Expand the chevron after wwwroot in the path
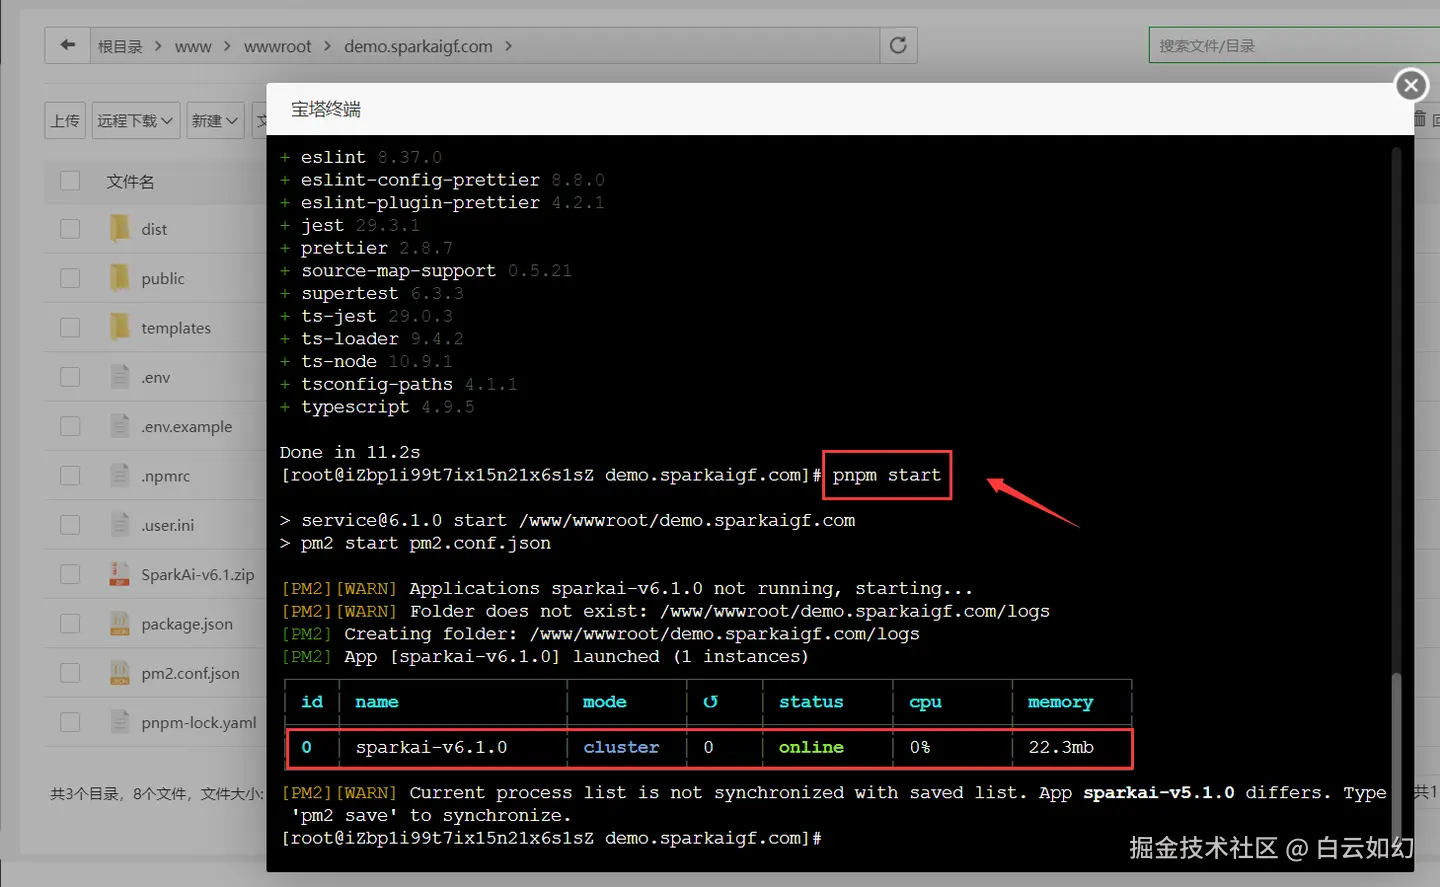 327,46
